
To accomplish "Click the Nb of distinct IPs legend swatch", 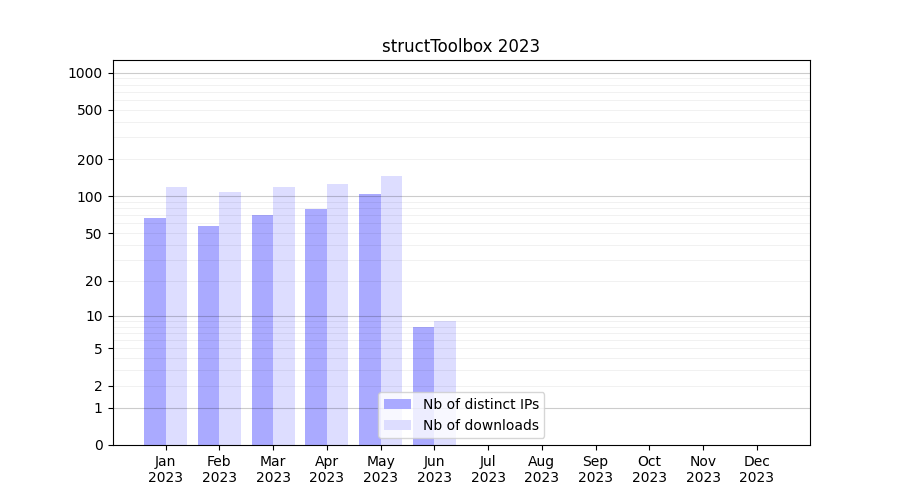I will pyautogui.click(x=397, y=404).
